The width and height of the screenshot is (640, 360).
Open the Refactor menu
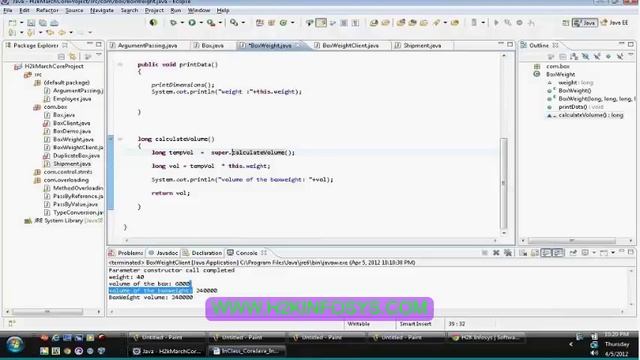point(47,10)
